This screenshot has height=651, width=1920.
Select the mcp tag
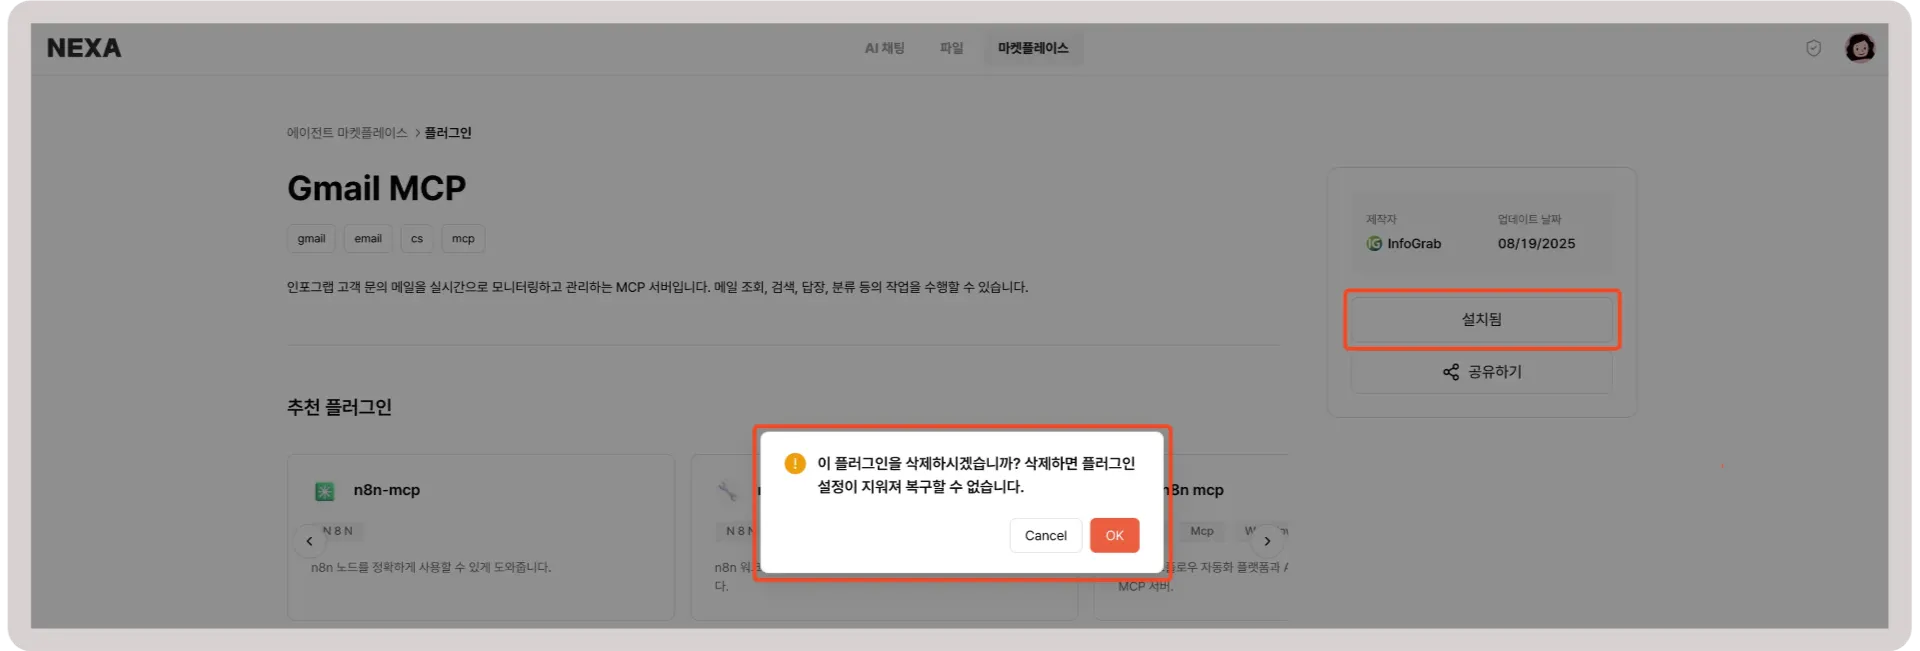(463, 239)
